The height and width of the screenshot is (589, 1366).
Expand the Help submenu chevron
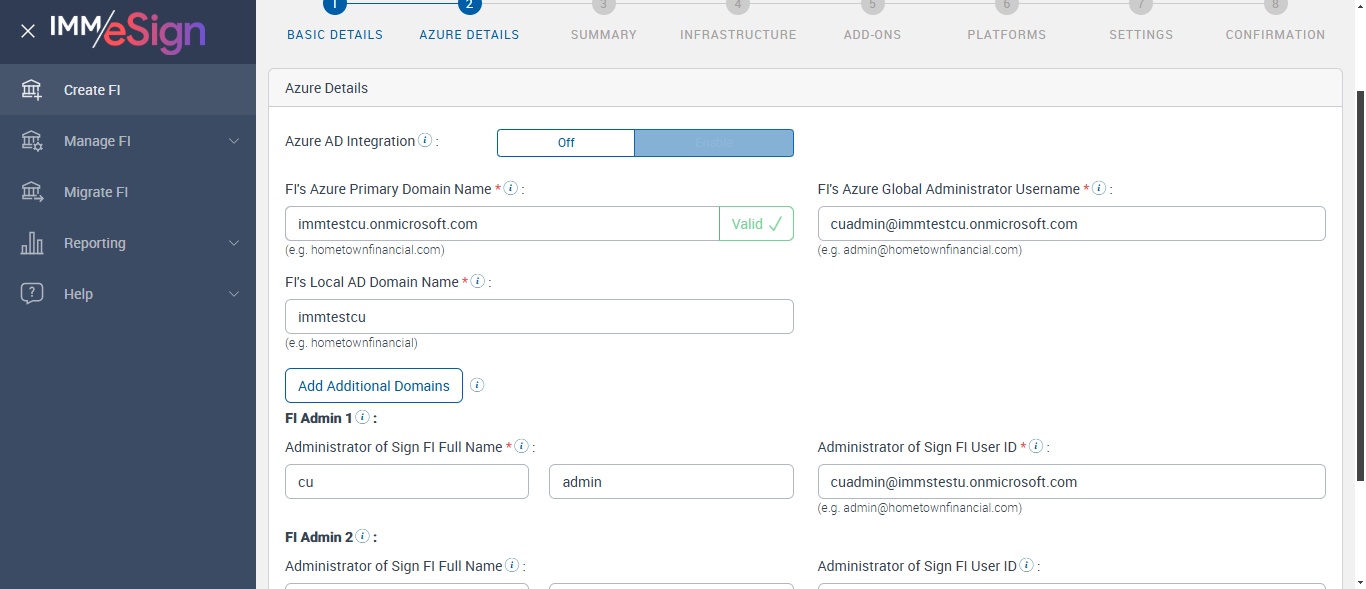[x=234, y=294]
